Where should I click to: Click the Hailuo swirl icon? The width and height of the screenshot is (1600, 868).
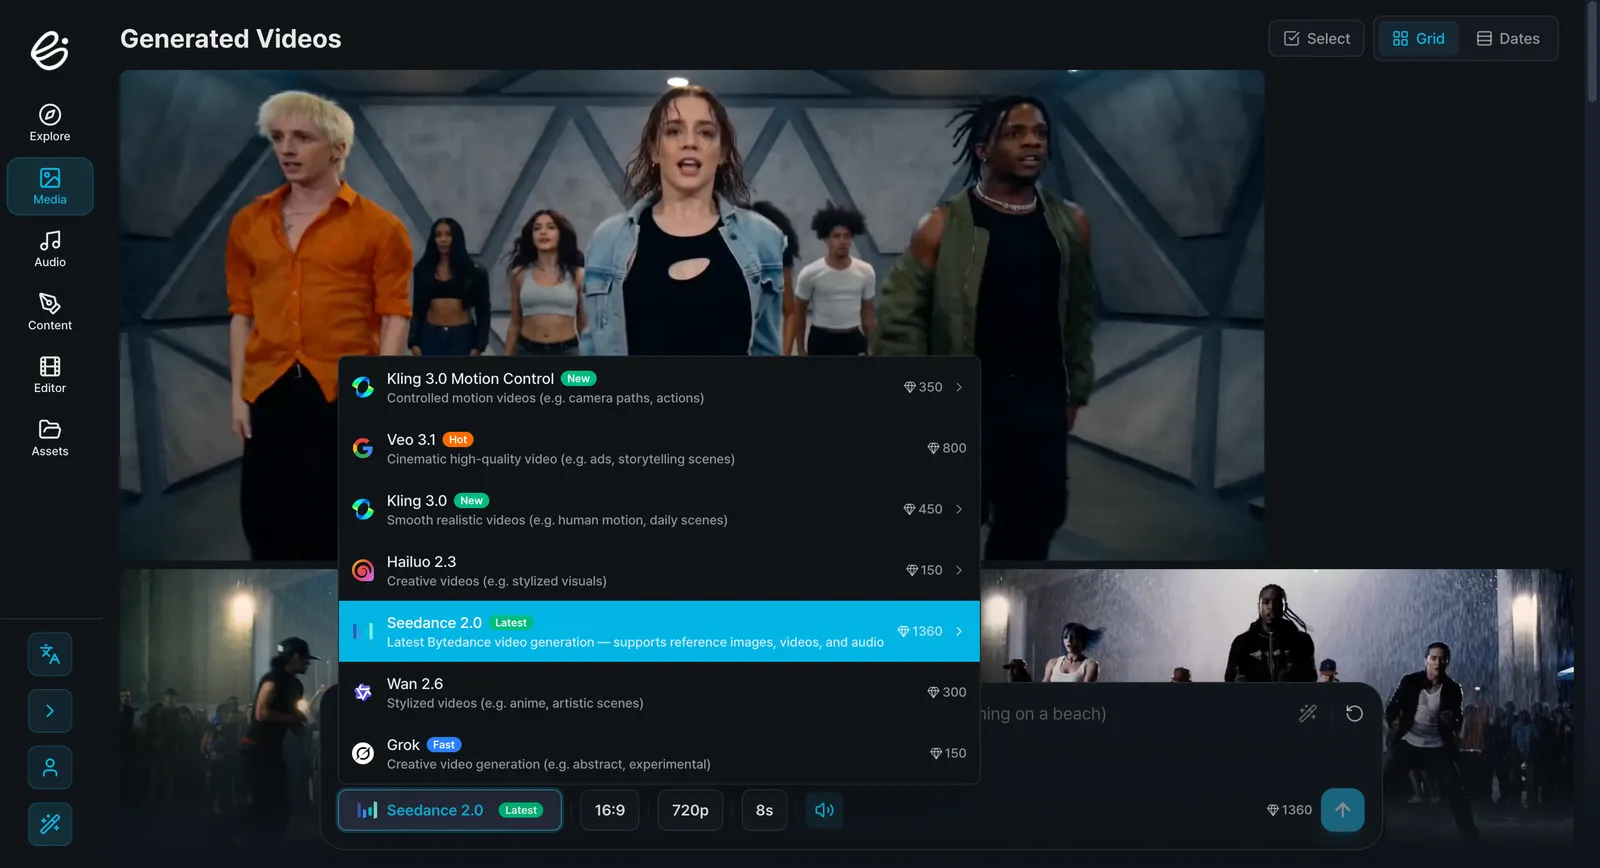pos(363,571)
